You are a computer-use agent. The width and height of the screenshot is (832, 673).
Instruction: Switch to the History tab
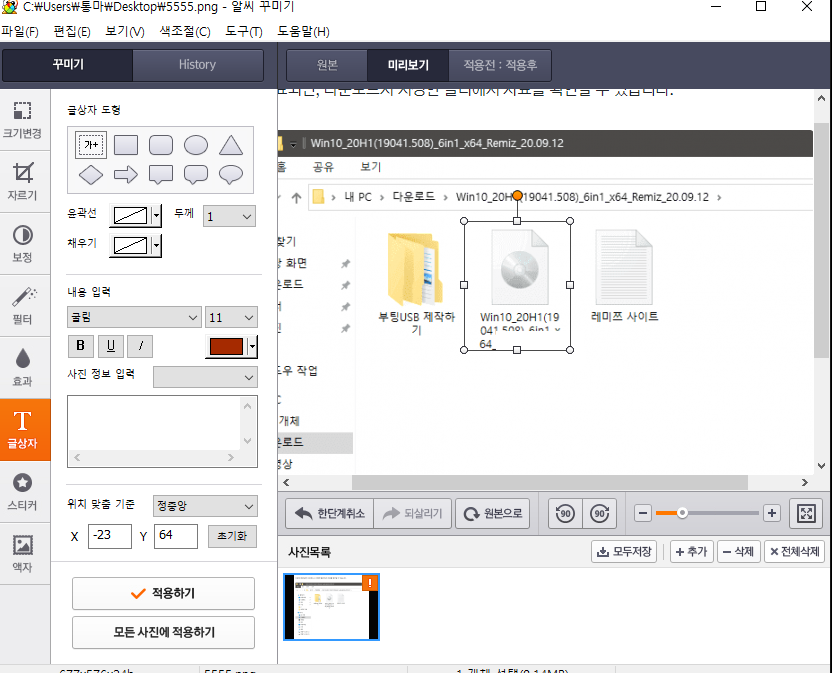(x=197, y=65)
